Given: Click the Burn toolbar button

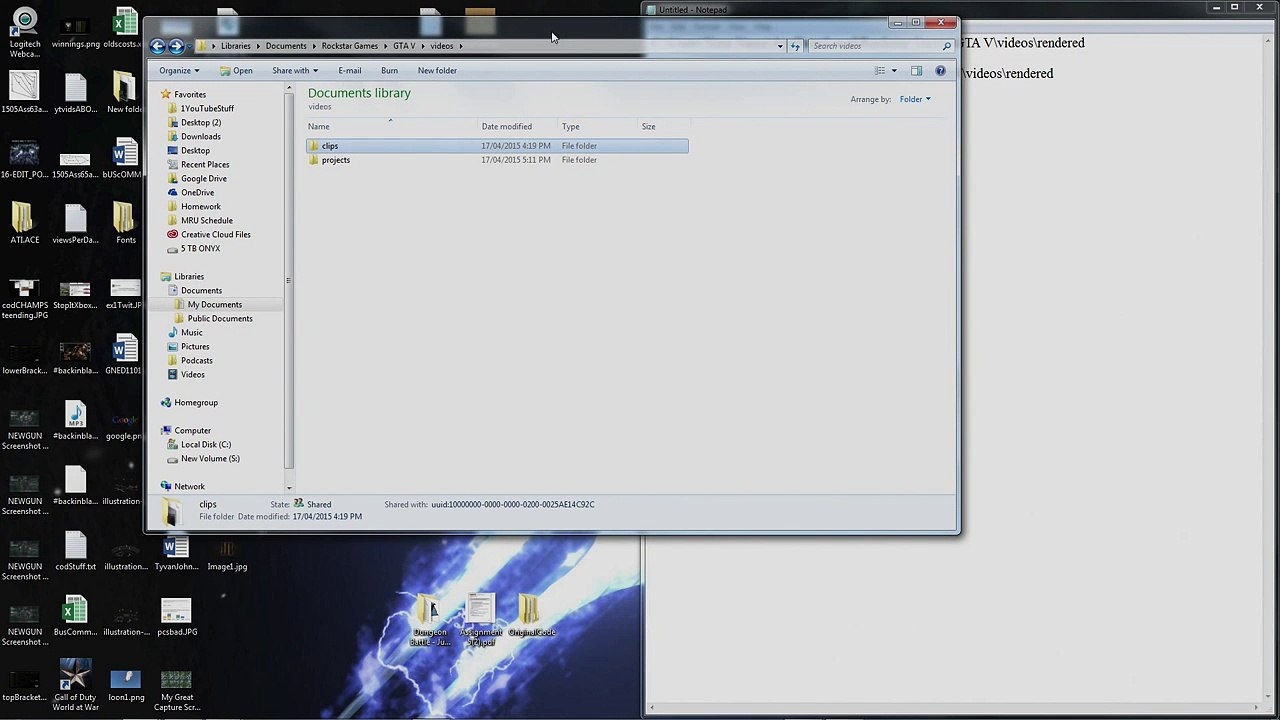Looking at the screenshot, I should pyautogui.click(x=389, y=71).
